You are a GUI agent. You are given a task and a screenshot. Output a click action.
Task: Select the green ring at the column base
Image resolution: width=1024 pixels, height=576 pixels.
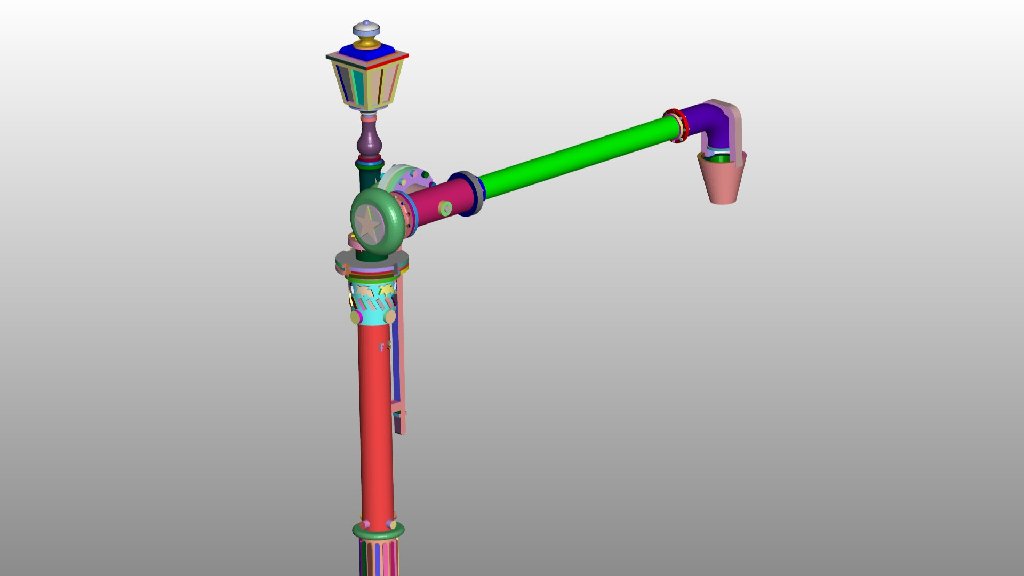[x=378, y=530]
